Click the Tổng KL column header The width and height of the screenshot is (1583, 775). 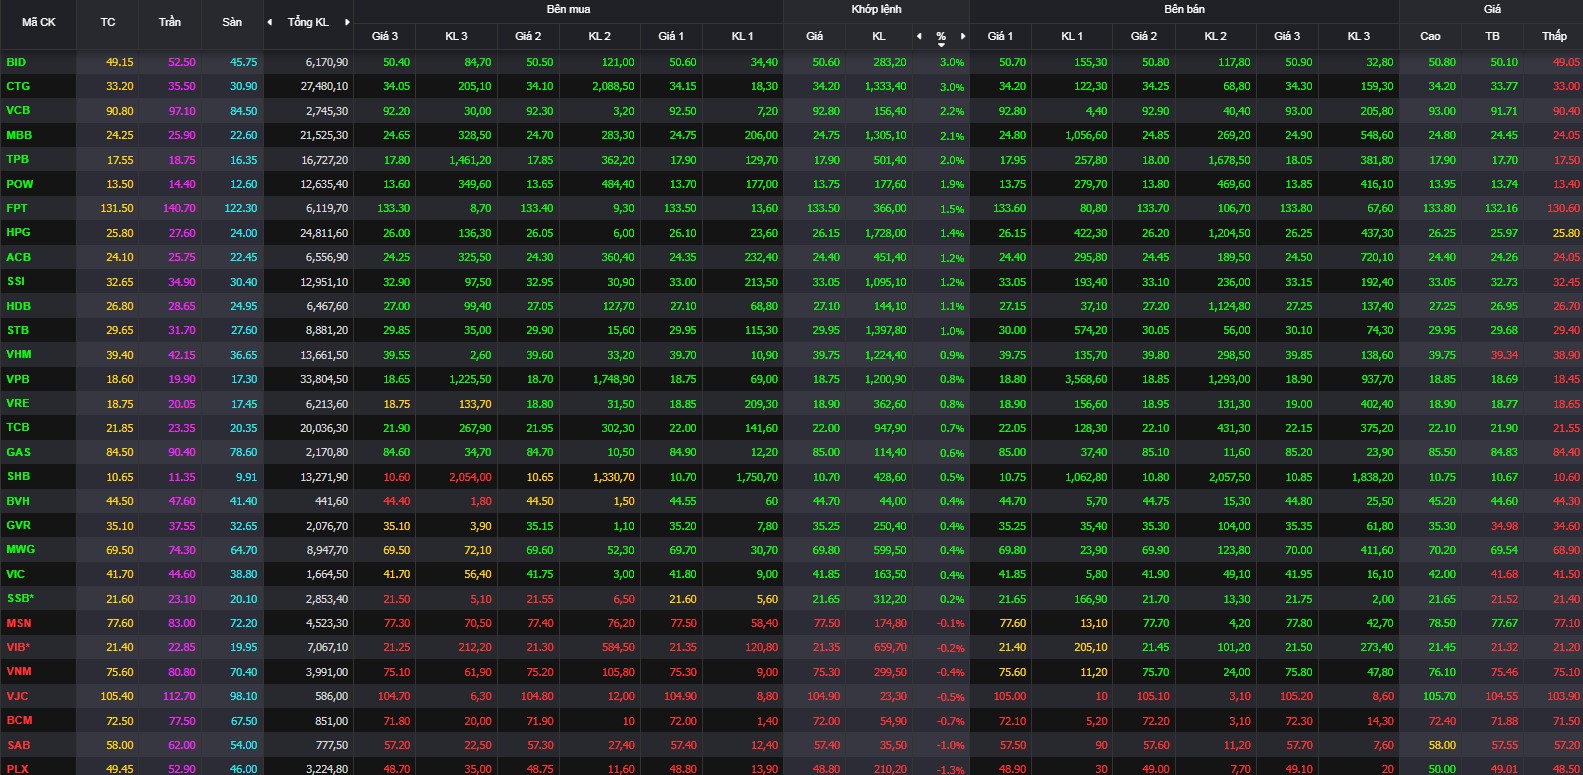click(308, 22)
